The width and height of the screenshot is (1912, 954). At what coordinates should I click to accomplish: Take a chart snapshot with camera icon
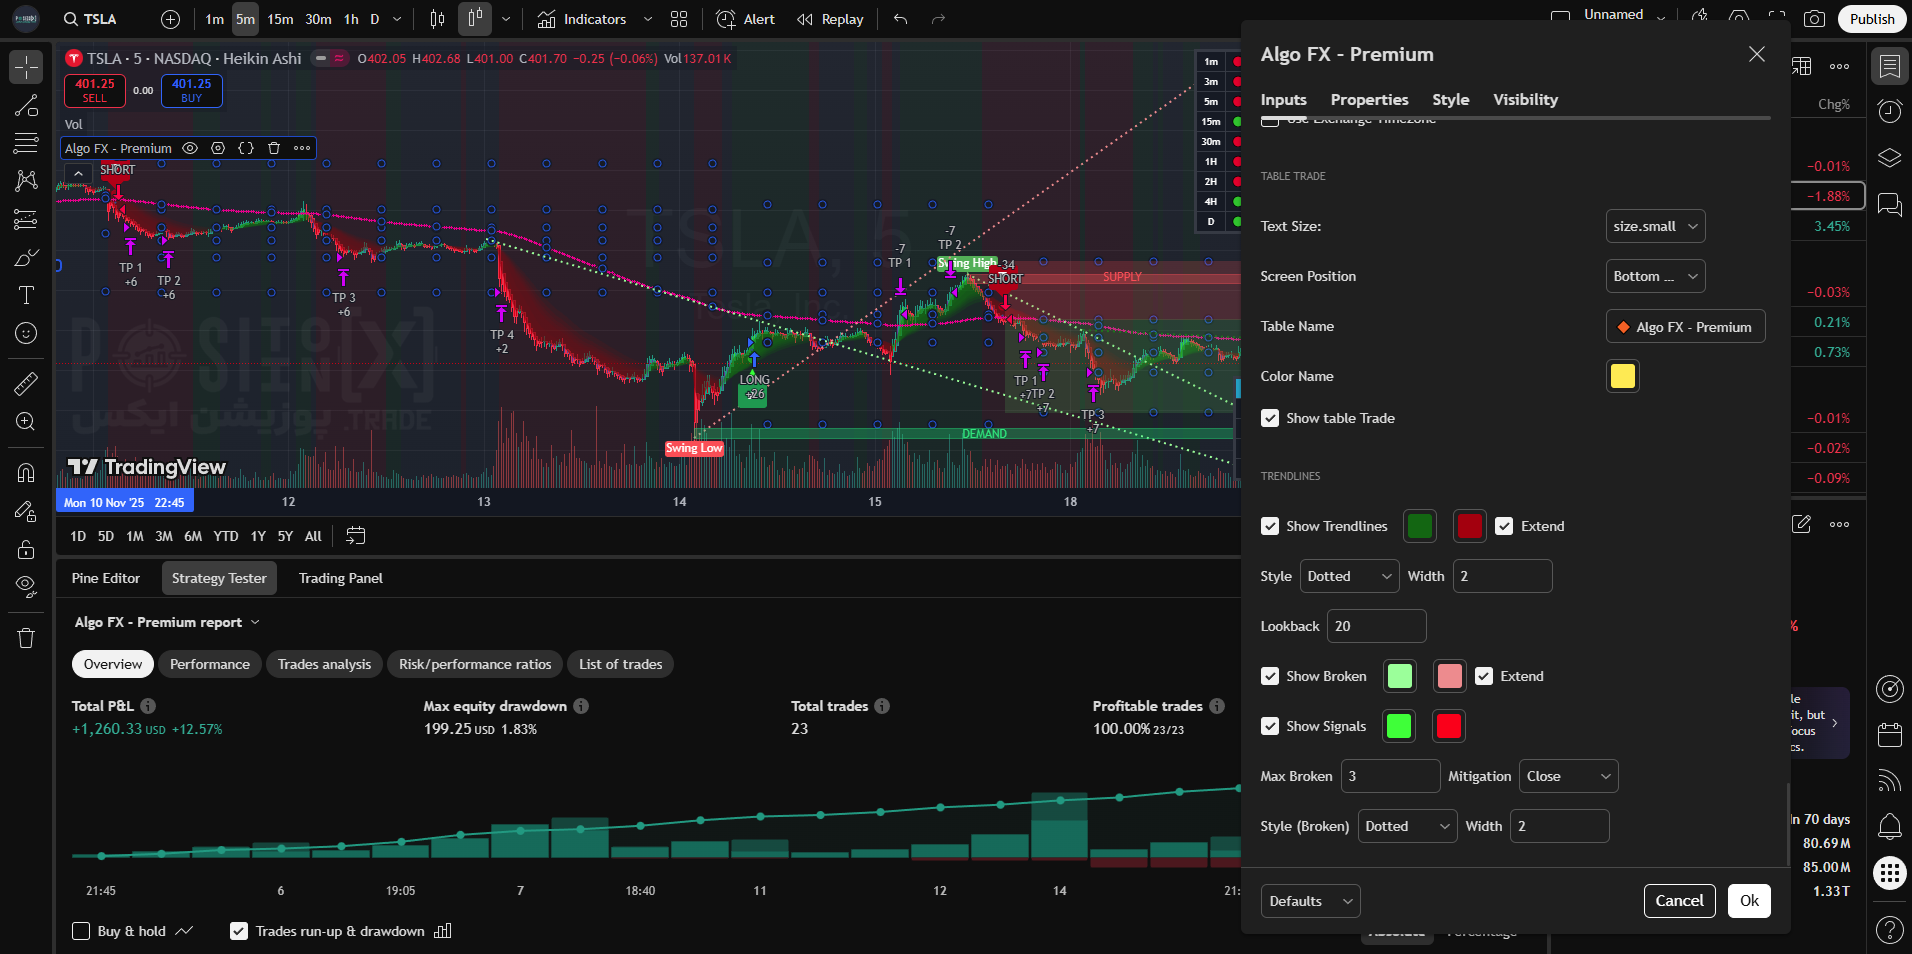tap(1814, 19)
